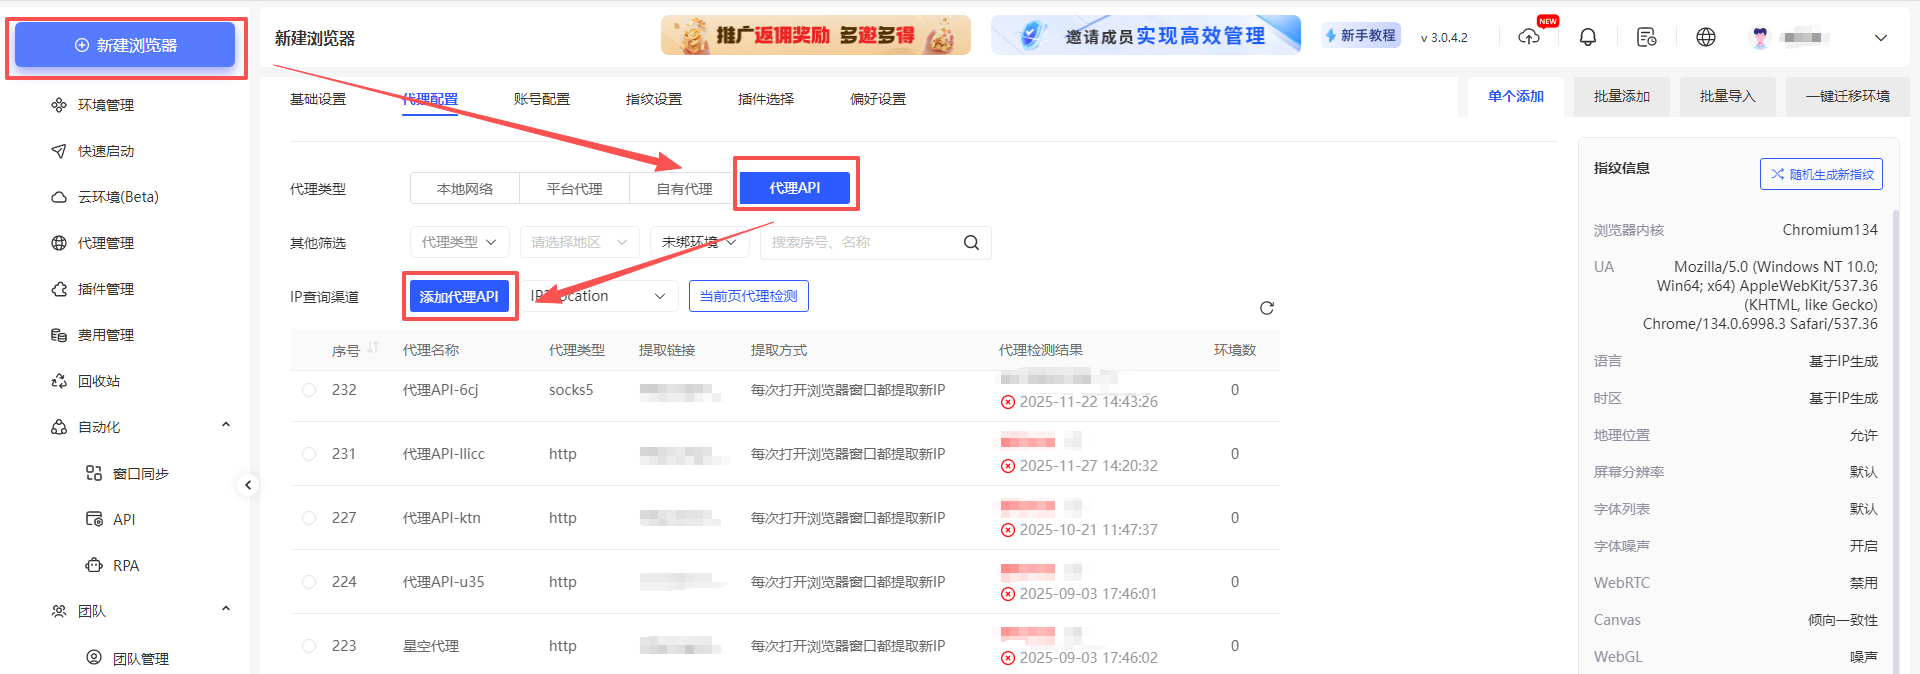Click proxy name 星空代理
This screenshot has width=1920, height=674.
[431, 646]
